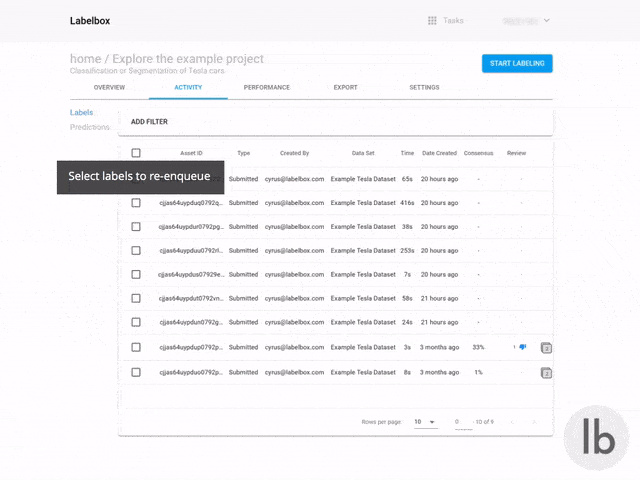Screen dimensions: 640x480
Task: Switch to the Overview tab
Action: pyautogui.click(x=109, y=87)
